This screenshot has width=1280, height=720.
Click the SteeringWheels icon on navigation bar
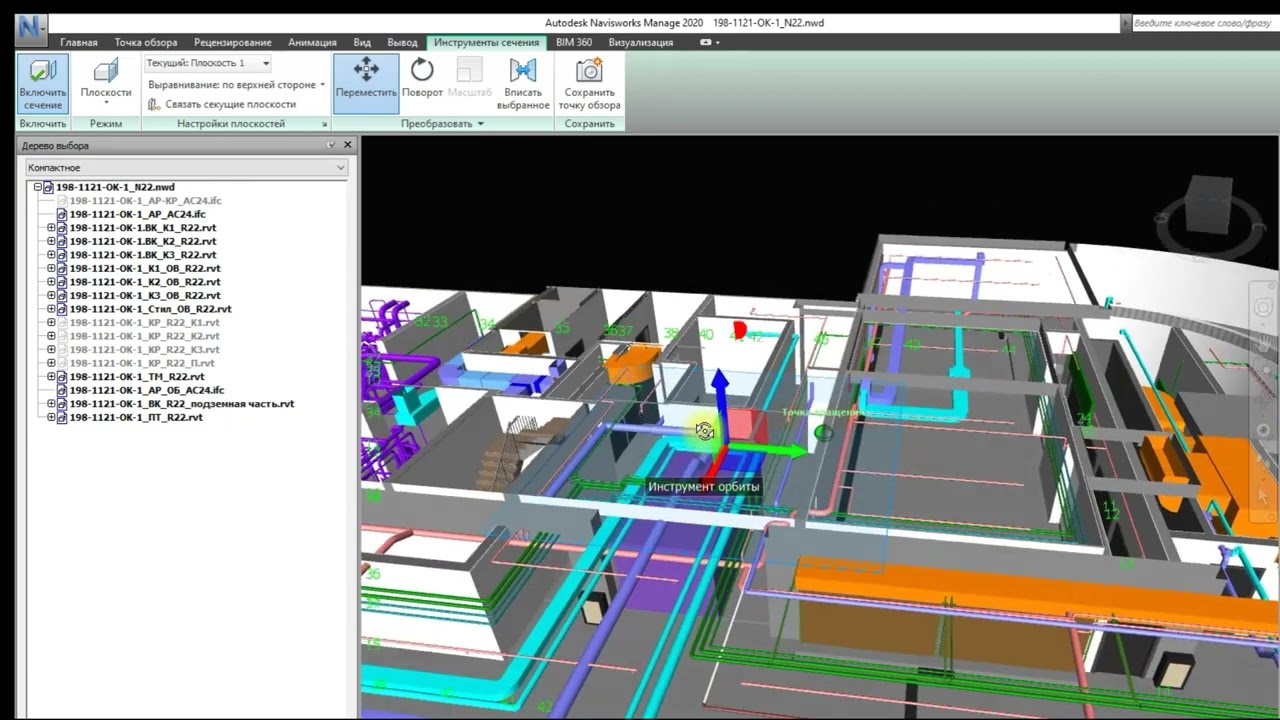pos(1264,308)
